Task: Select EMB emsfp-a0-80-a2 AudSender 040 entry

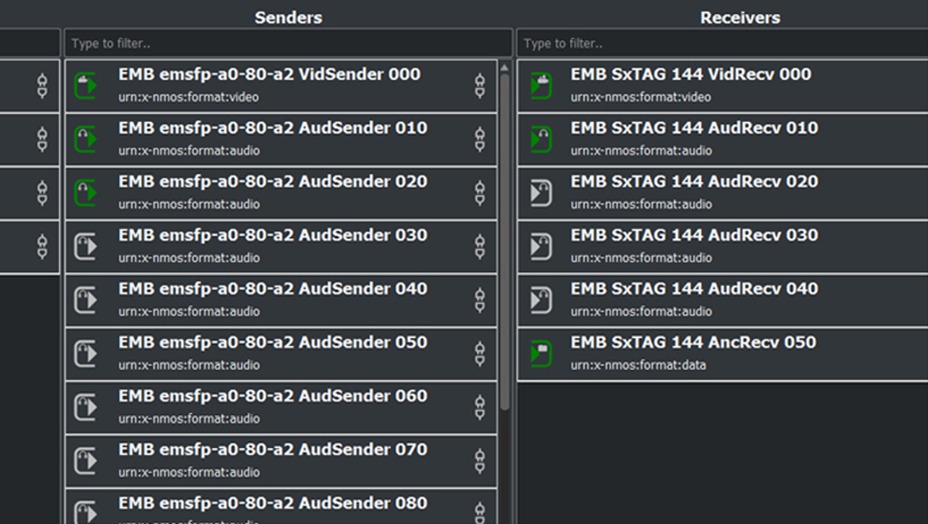Action: pyautogui.click(x=272, y=289)
